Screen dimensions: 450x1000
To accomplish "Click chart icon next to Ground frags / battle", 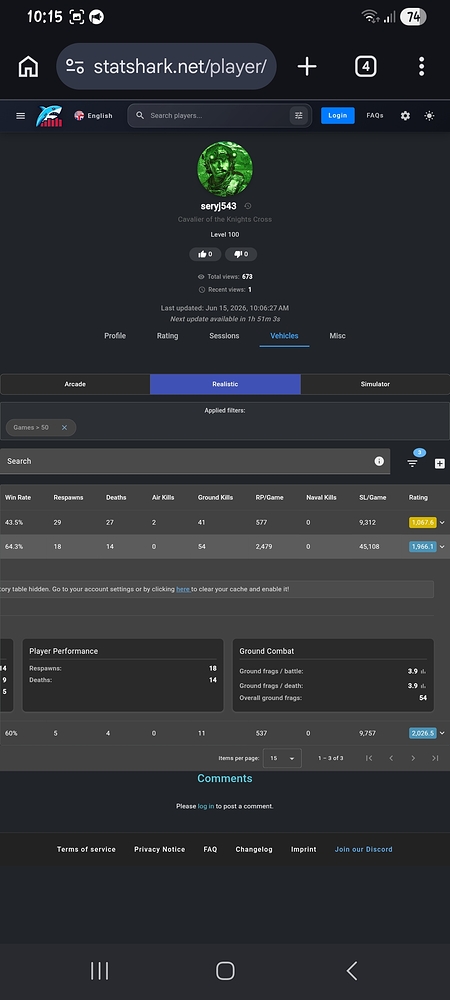I will (424, 672).
